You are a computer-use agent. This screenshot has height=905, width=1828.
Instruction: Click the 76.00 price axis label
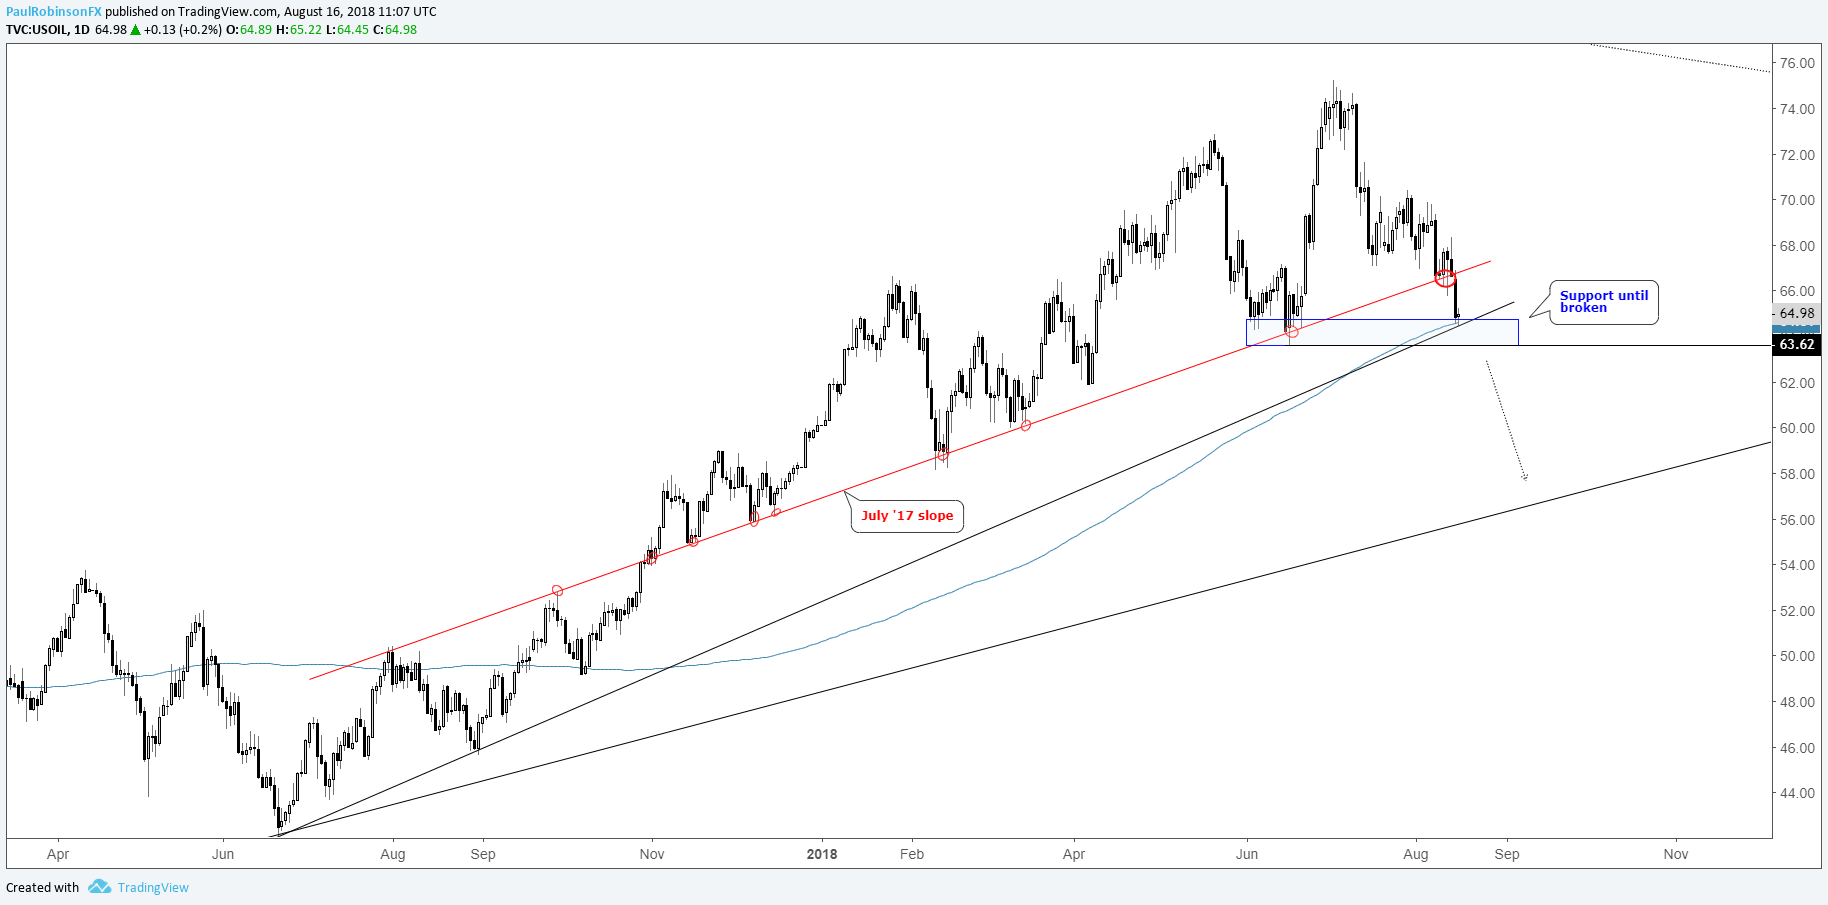[1797, 63]
